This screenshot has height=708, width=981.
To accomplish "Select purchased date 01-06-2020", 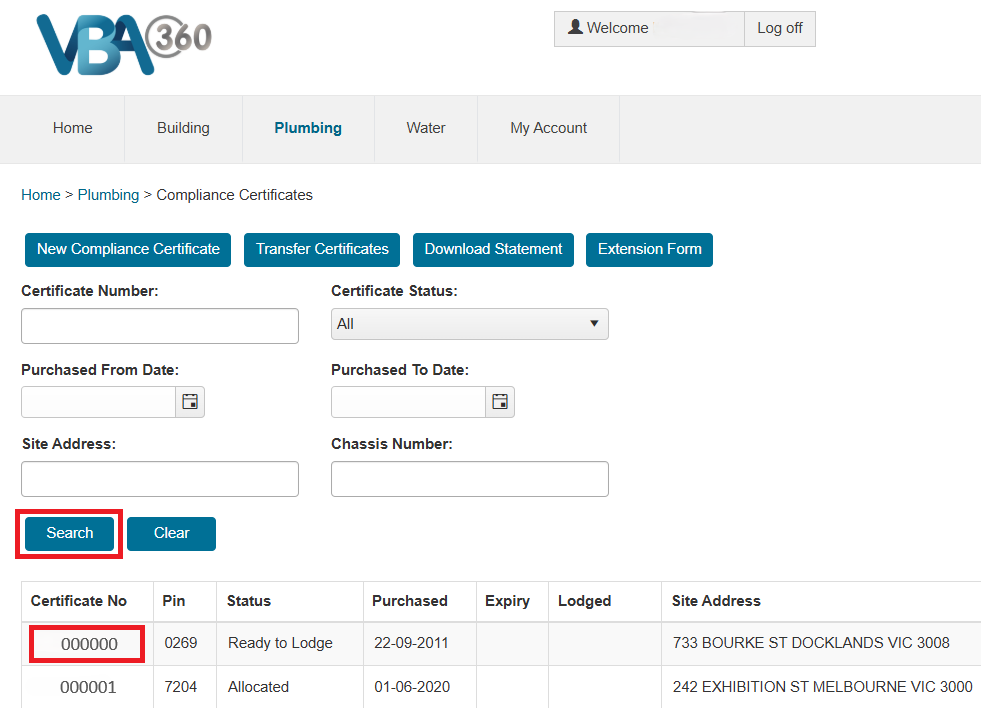I will (412, 687).
